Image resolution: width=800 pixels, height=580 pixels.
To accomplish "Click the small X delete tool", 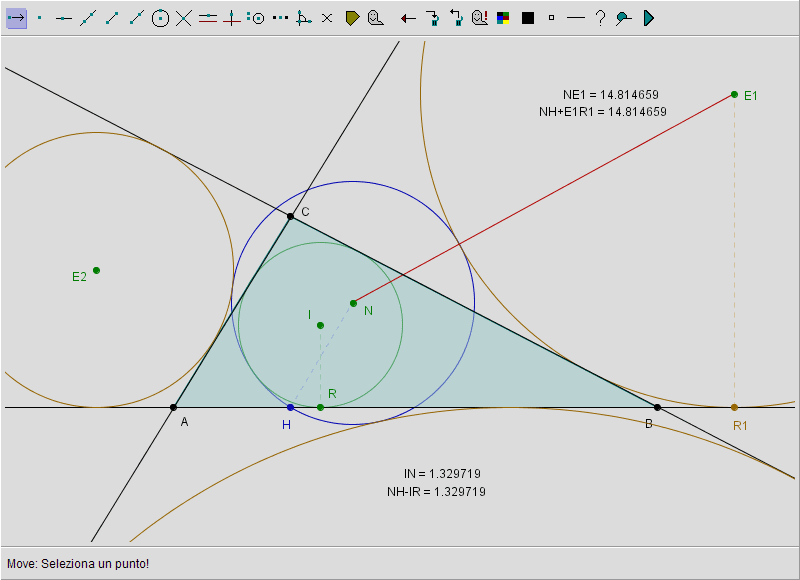I will click(327, 18).
